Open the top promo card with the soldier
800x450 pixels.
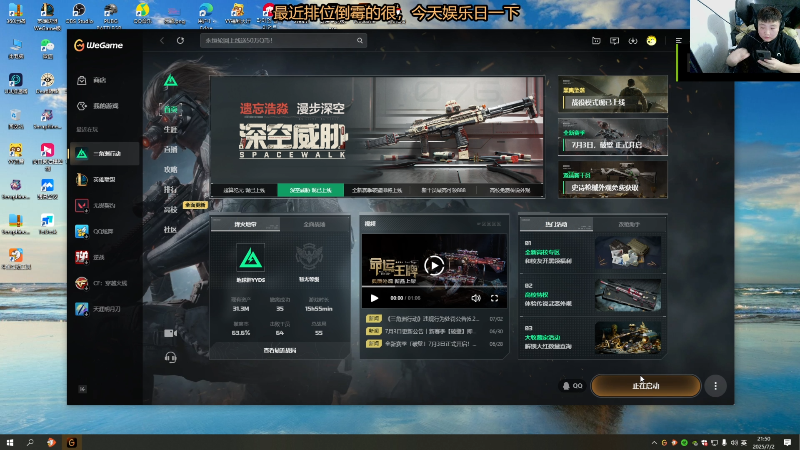613,94
